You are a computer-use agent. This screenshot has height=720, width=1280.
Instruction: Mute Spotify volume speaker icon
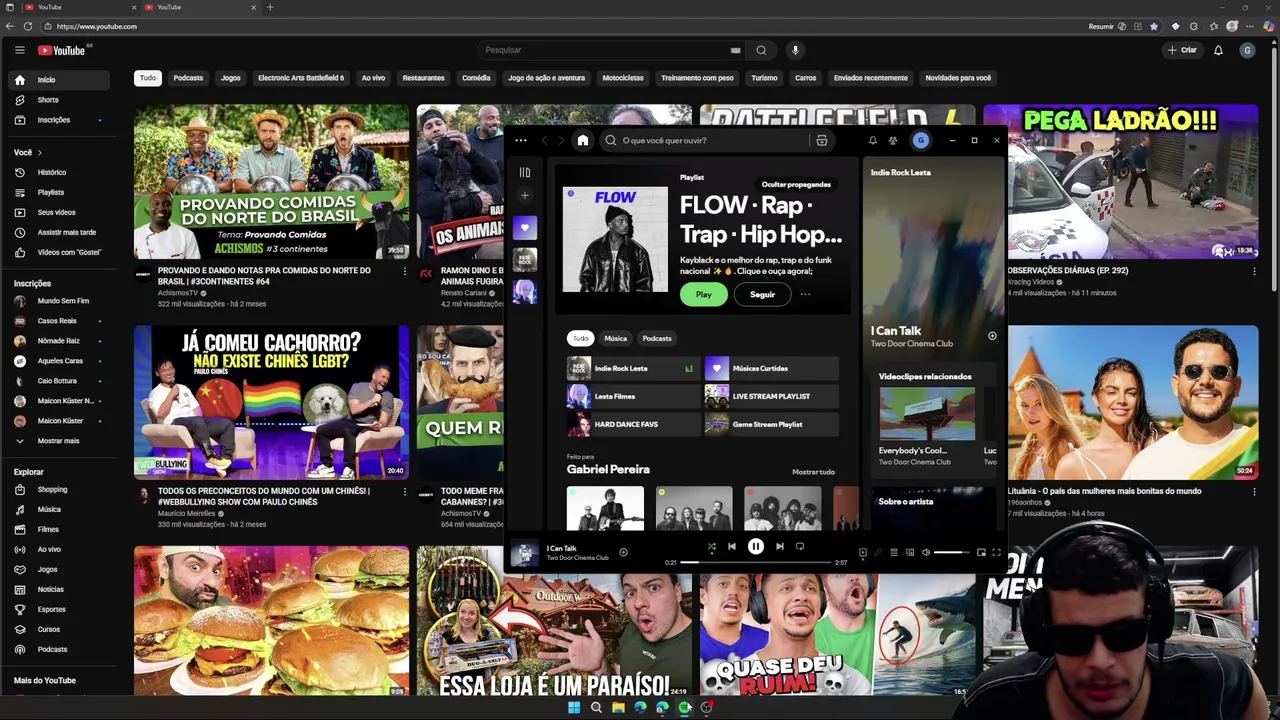[x=926, y=552]
